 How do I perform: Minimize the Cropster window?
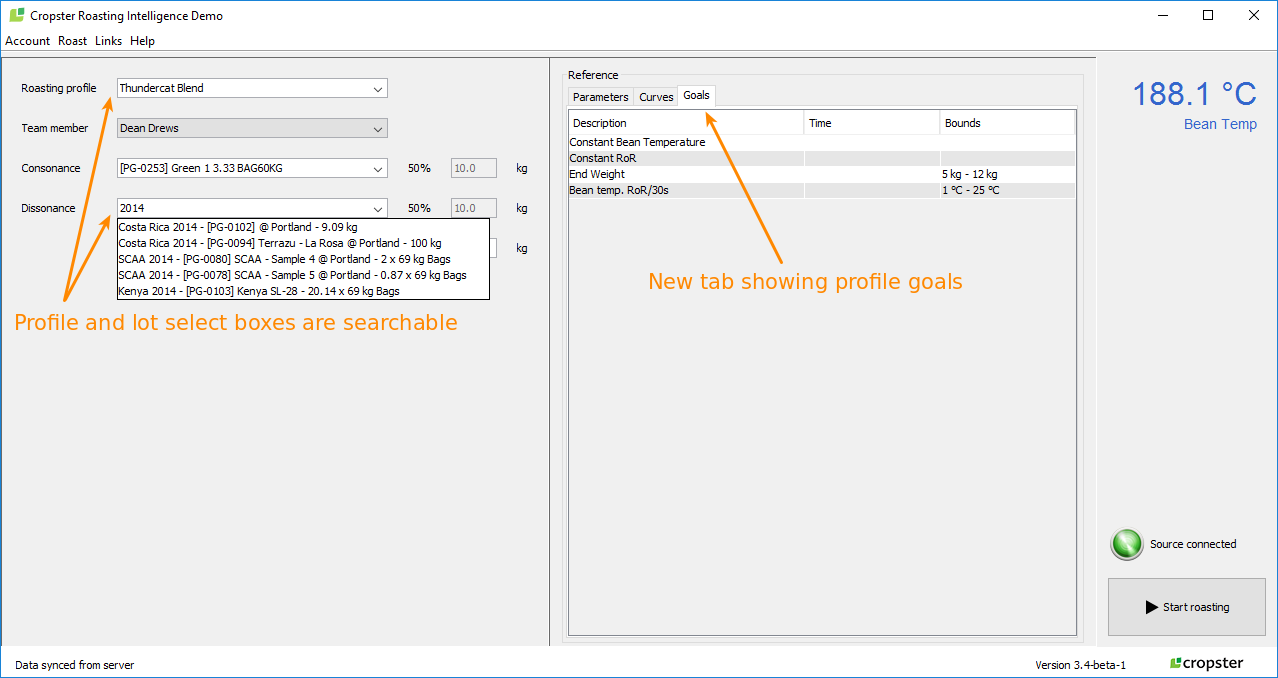(1163, 15)
